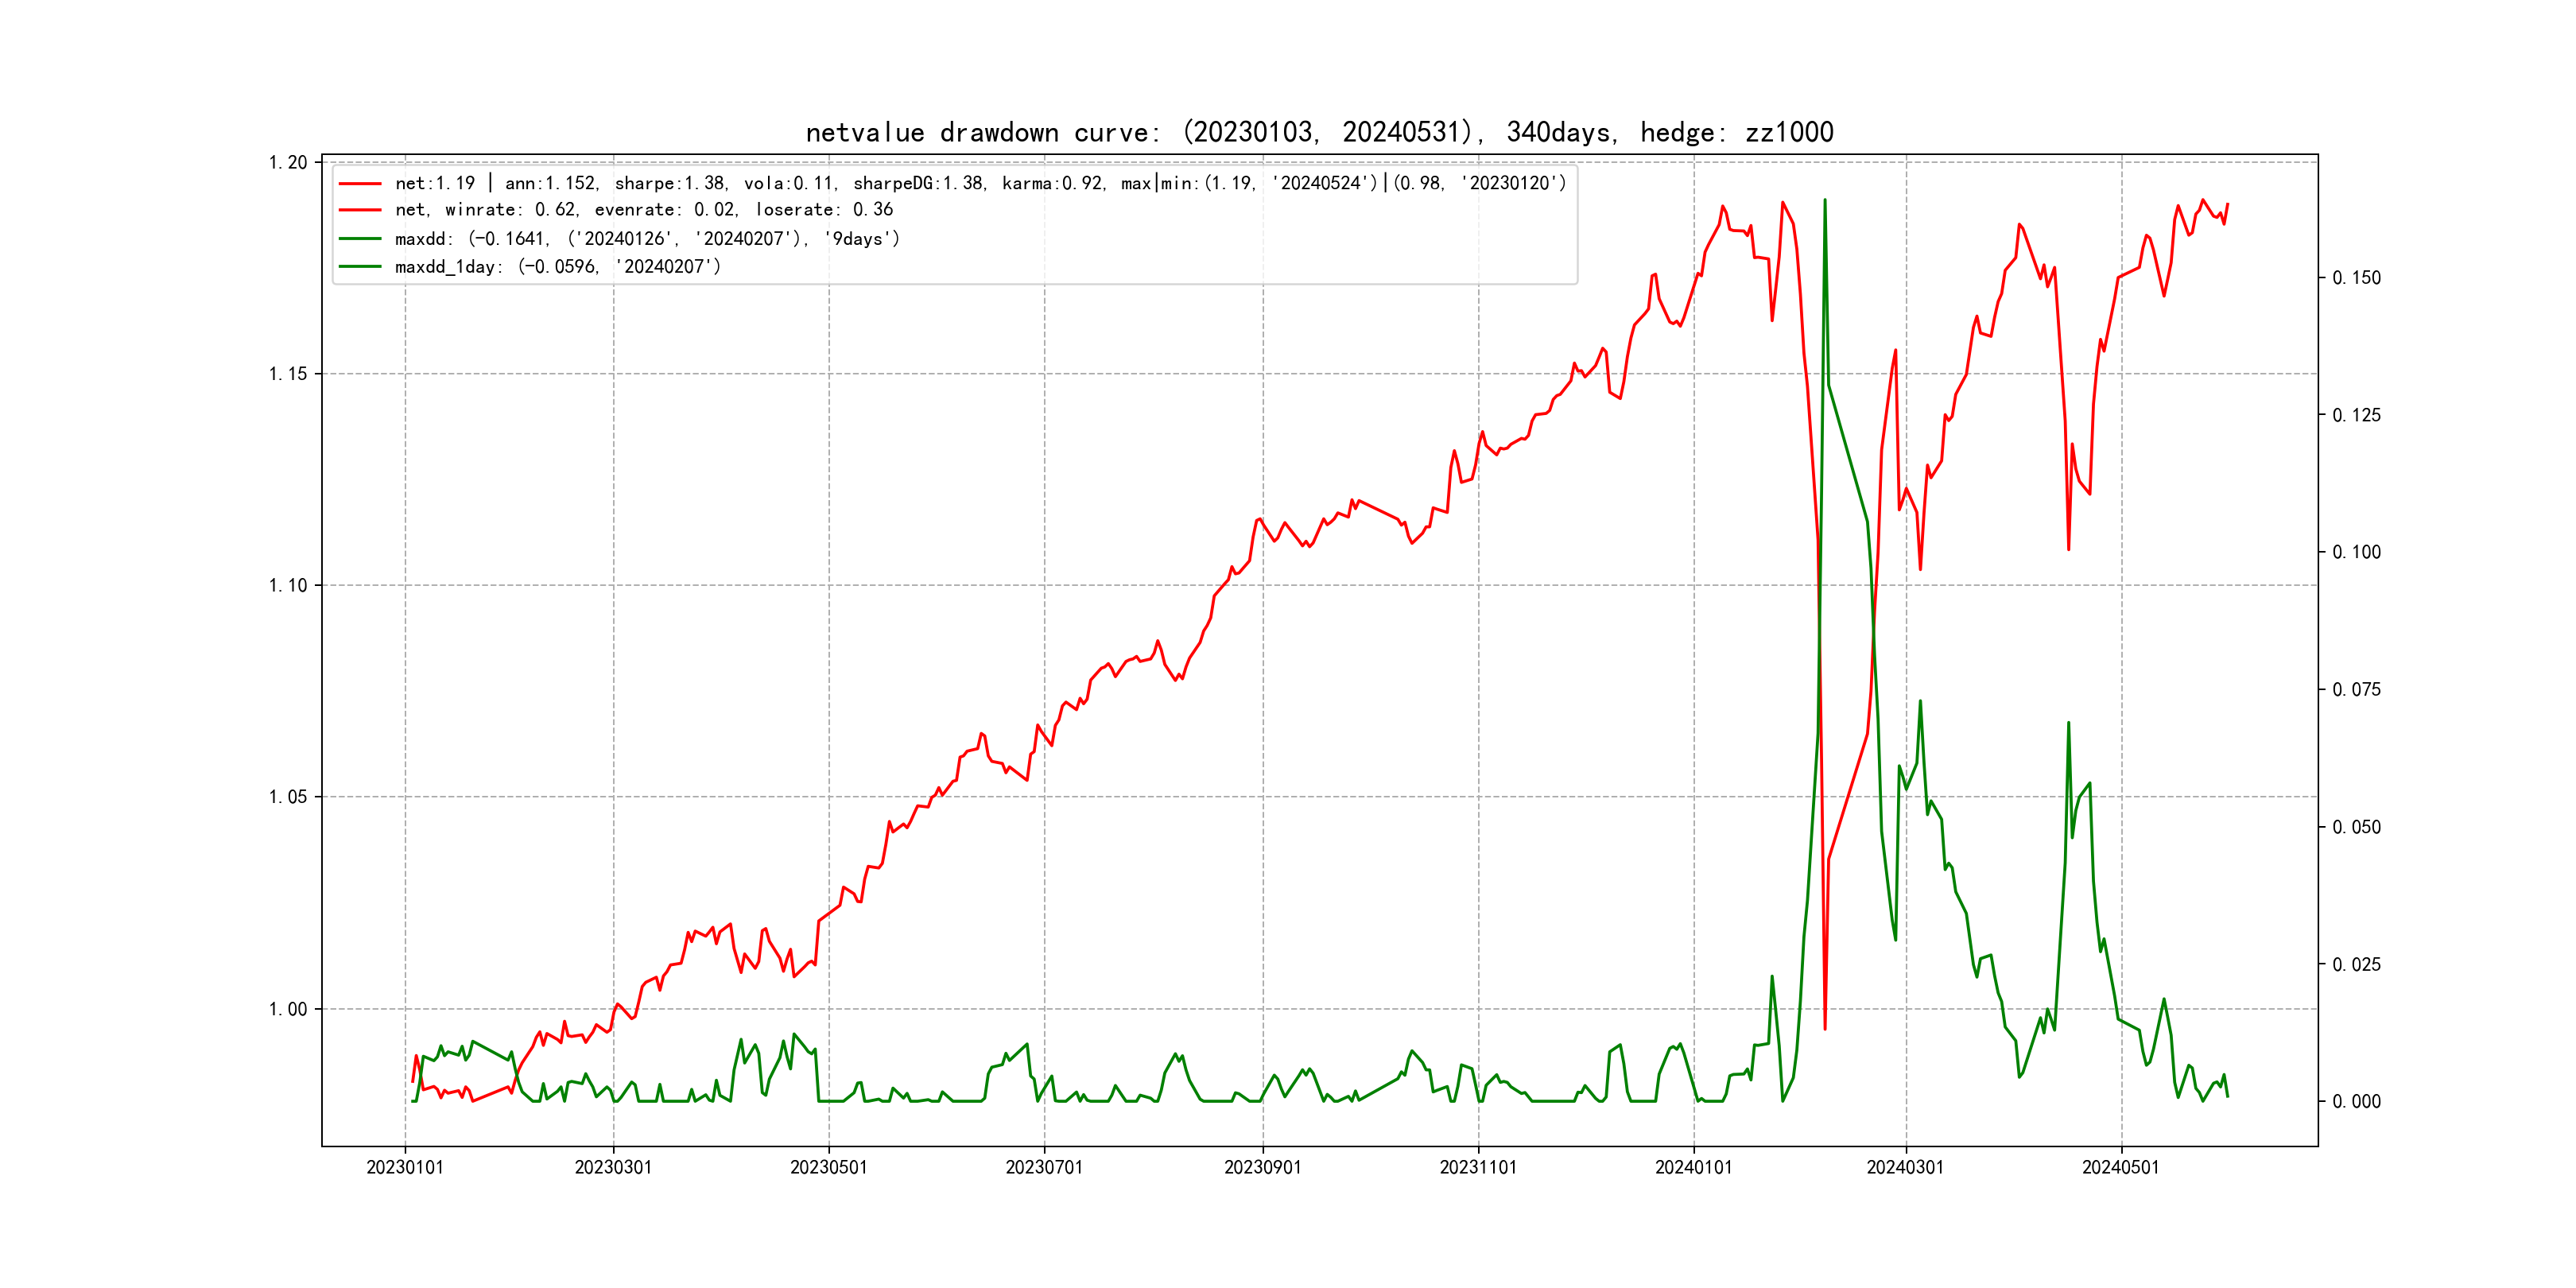Viewport: 2576px width, 1288px height.
Task: Select the maxdd -0.1641 legend text
Action: pyautogui.click(x=647, y=239)
